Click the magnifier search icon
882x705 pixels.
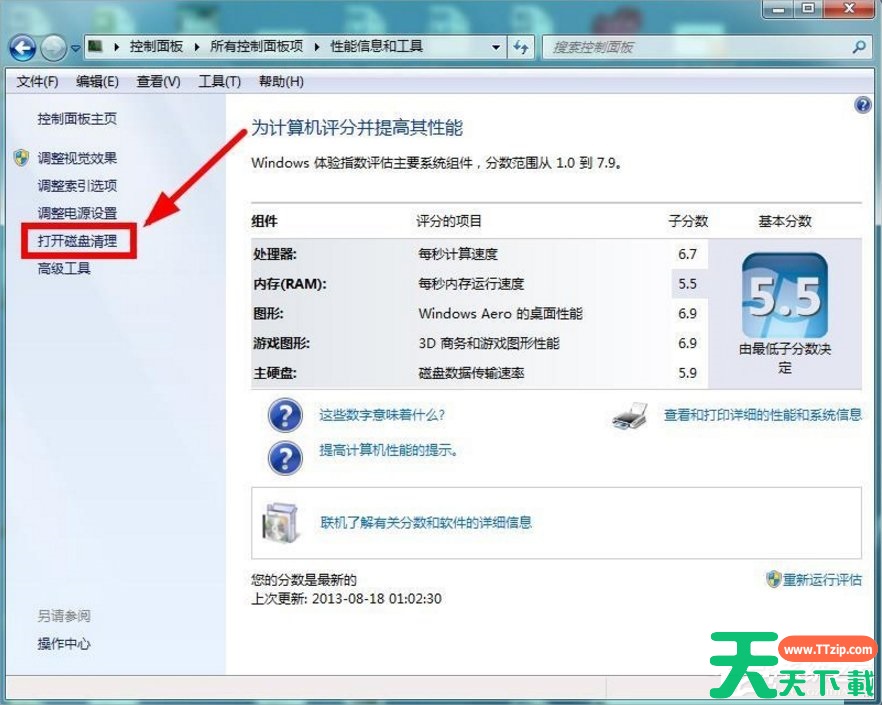coord(859,47)
